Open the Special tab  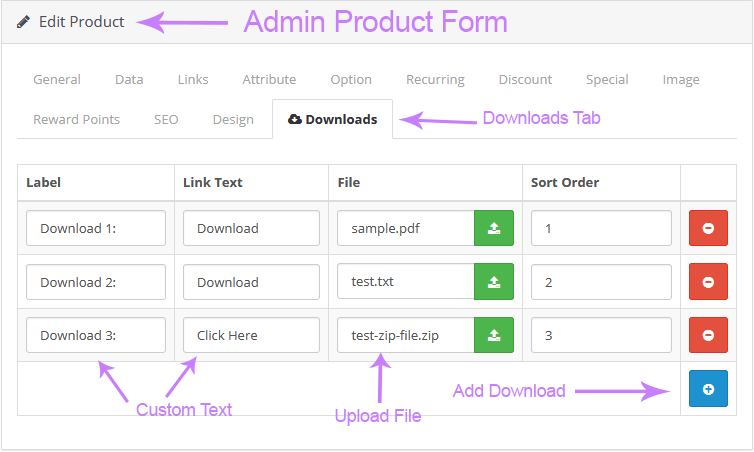point(607,79)
